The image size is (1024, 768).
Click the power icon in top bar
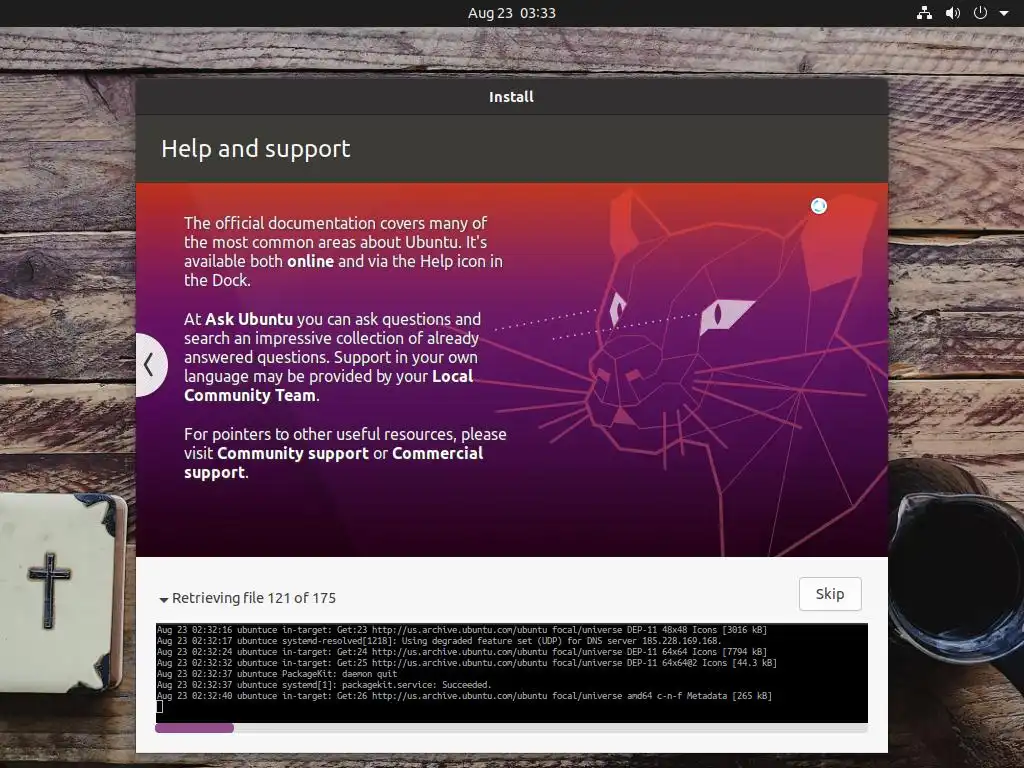(x=980, y=13)
